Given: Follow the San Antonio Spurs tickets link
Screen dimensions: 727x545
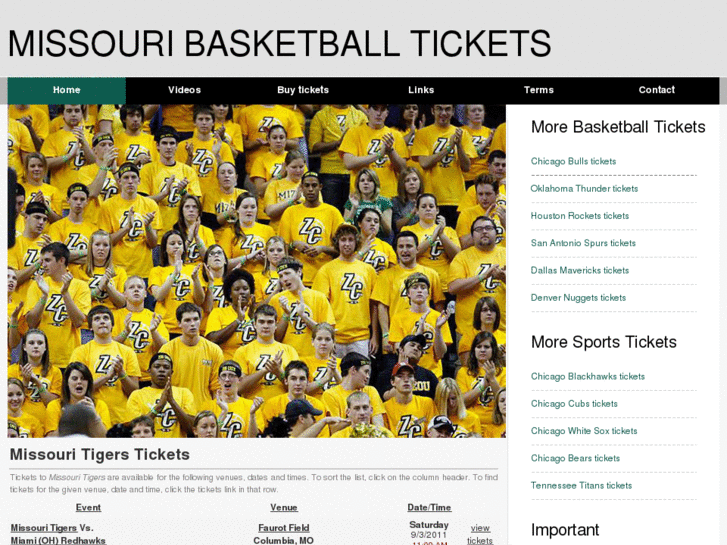Looking at the screenshot, I should (x=583, y=243).
